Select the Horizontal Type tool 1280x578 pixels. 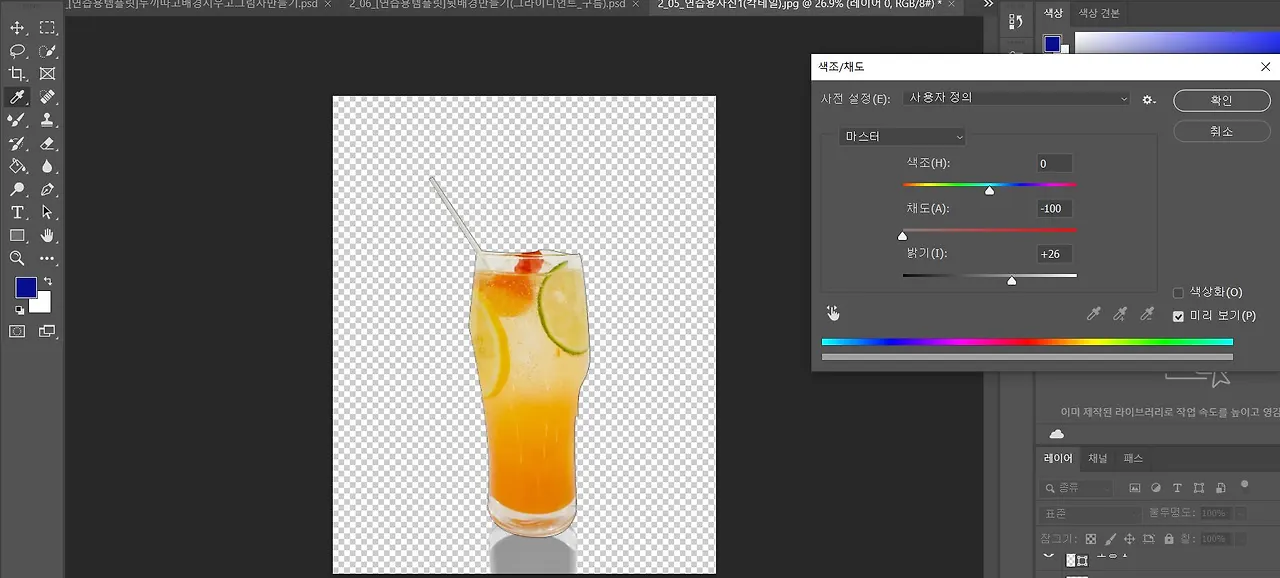pos(17,212)
